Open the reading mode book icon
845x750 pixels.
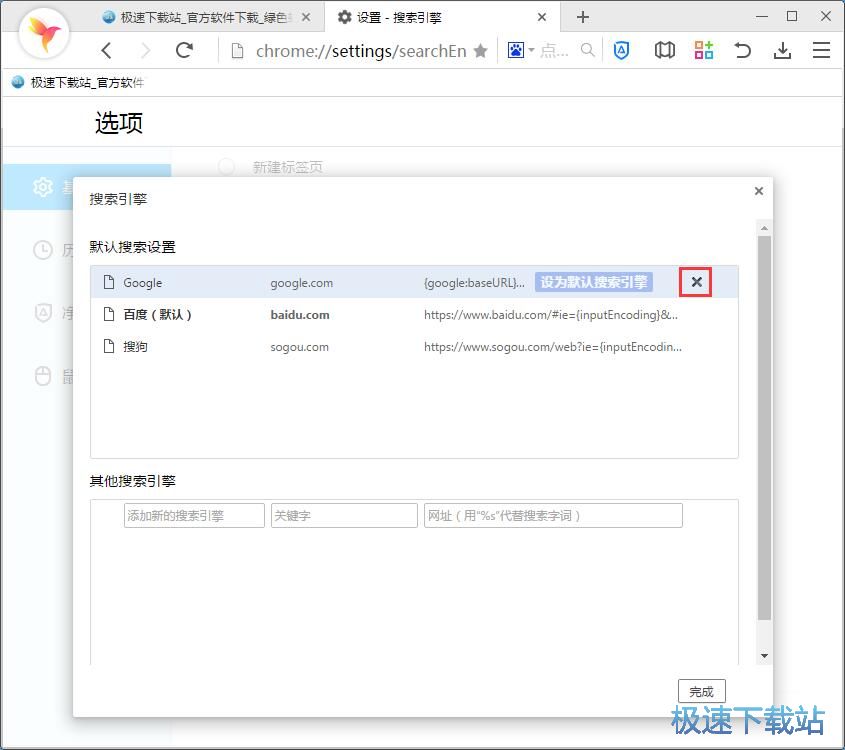(x=664, y=51)
